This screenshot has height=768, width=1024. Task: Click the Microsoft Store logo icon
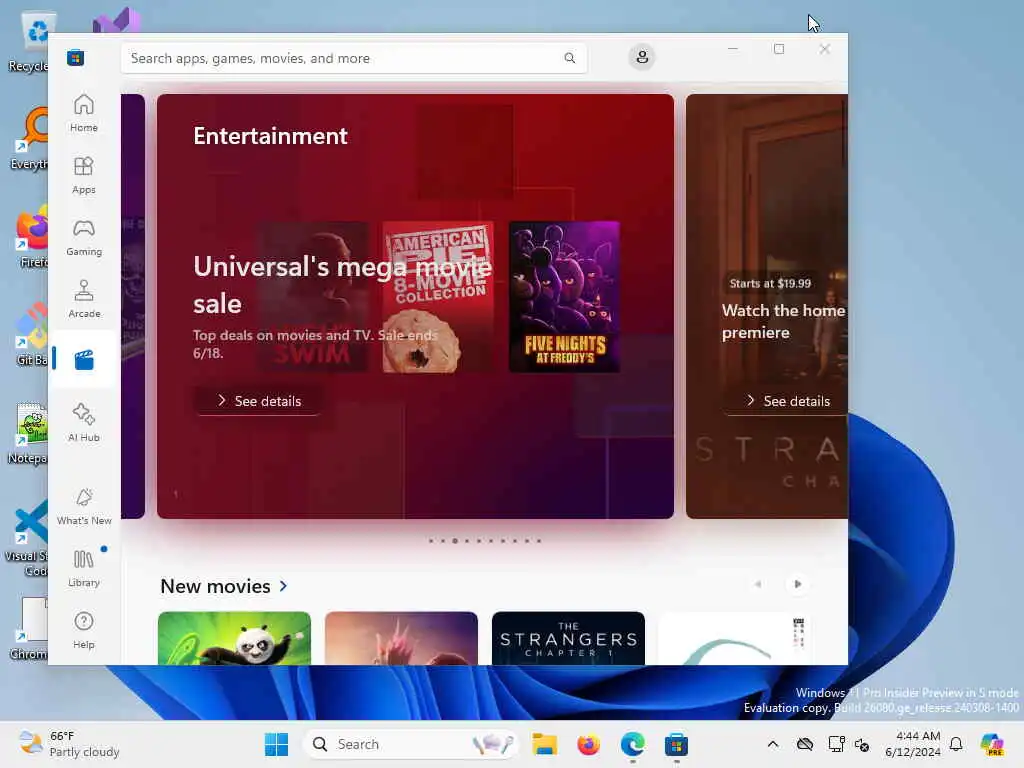click(75, 57)
